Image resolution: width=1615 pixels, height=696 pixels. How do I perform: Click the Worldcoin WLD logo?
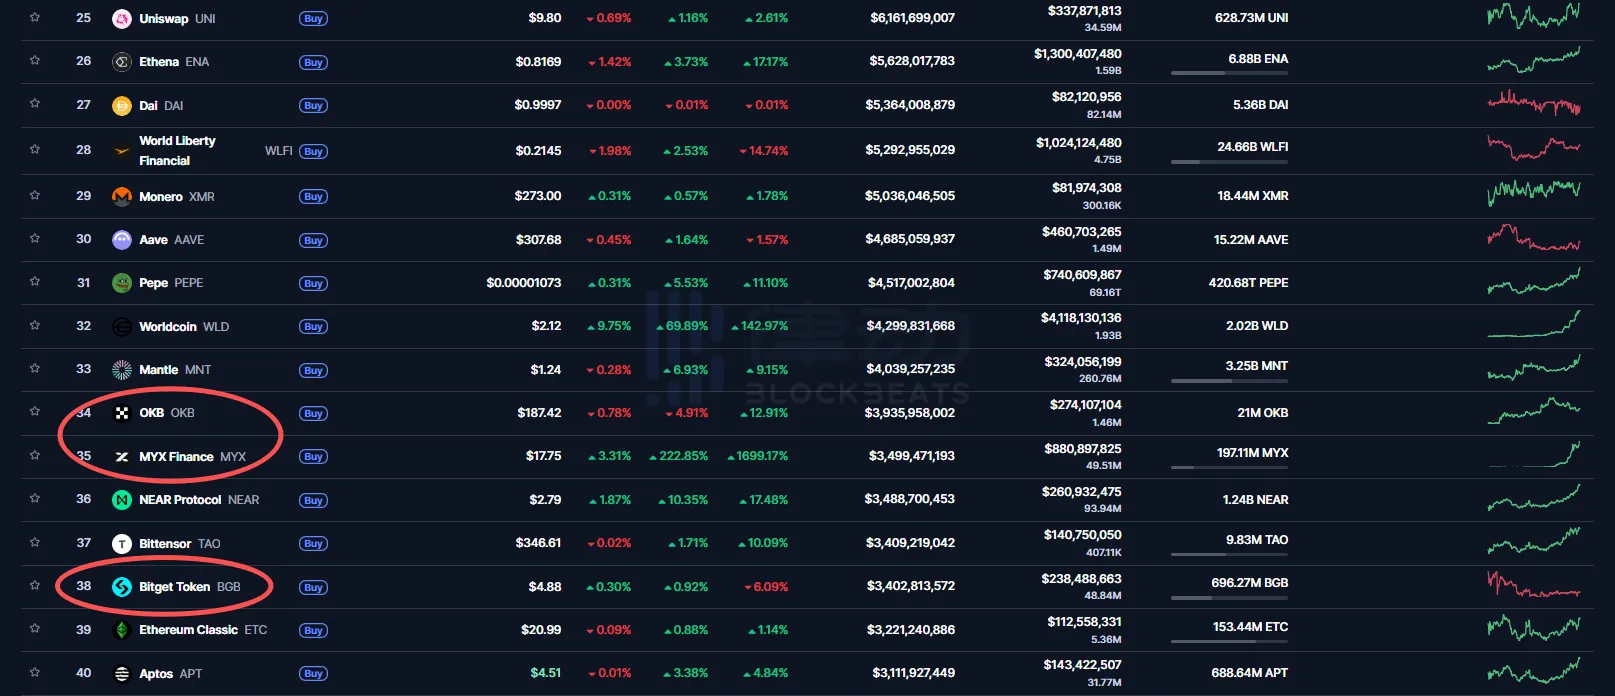pyautogui.click(x=120, y=326)
